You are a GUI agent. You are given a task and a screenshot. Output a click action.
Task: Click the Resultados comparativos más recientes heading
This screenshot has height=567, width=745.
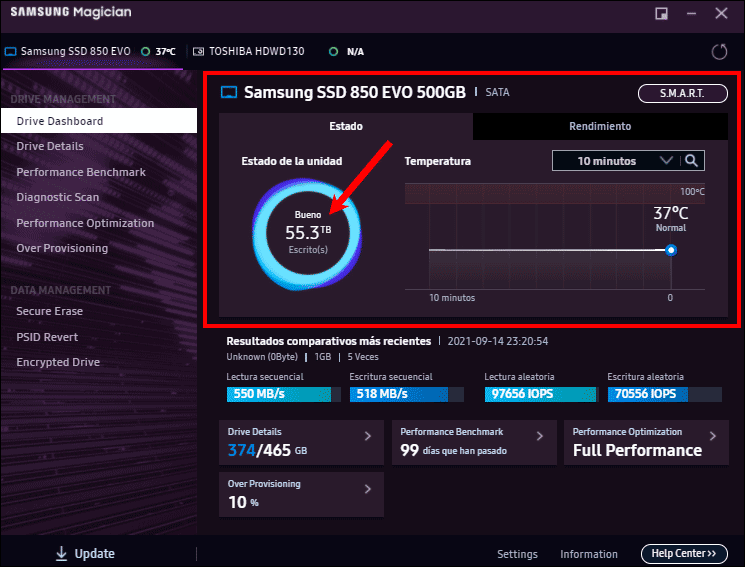click(328, 341)
